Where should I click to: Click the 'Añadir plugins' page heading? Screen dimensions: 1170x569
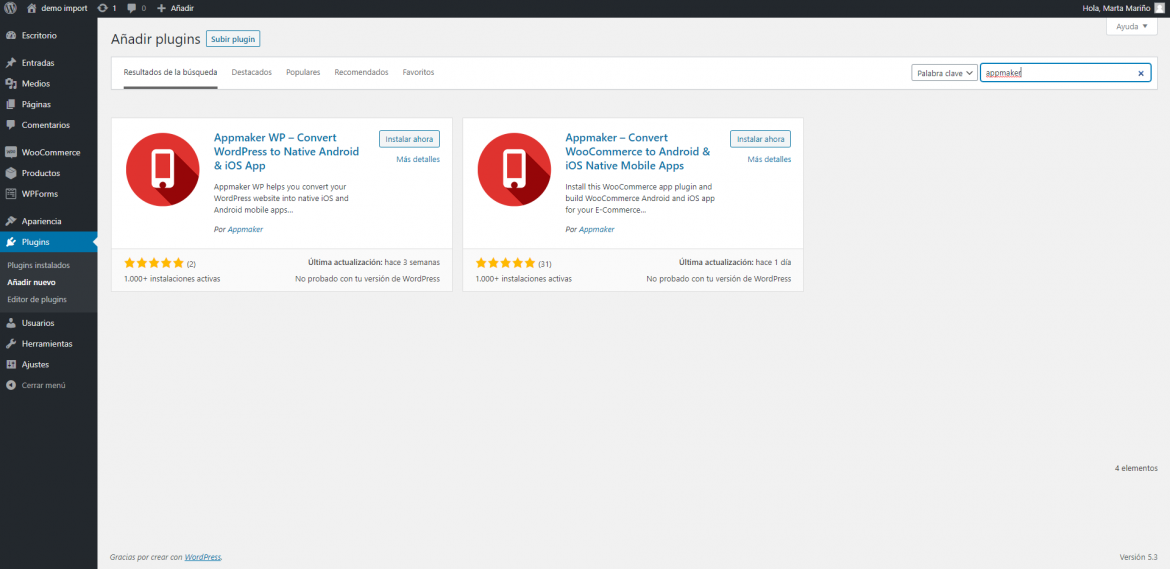(x=156, y=39)
